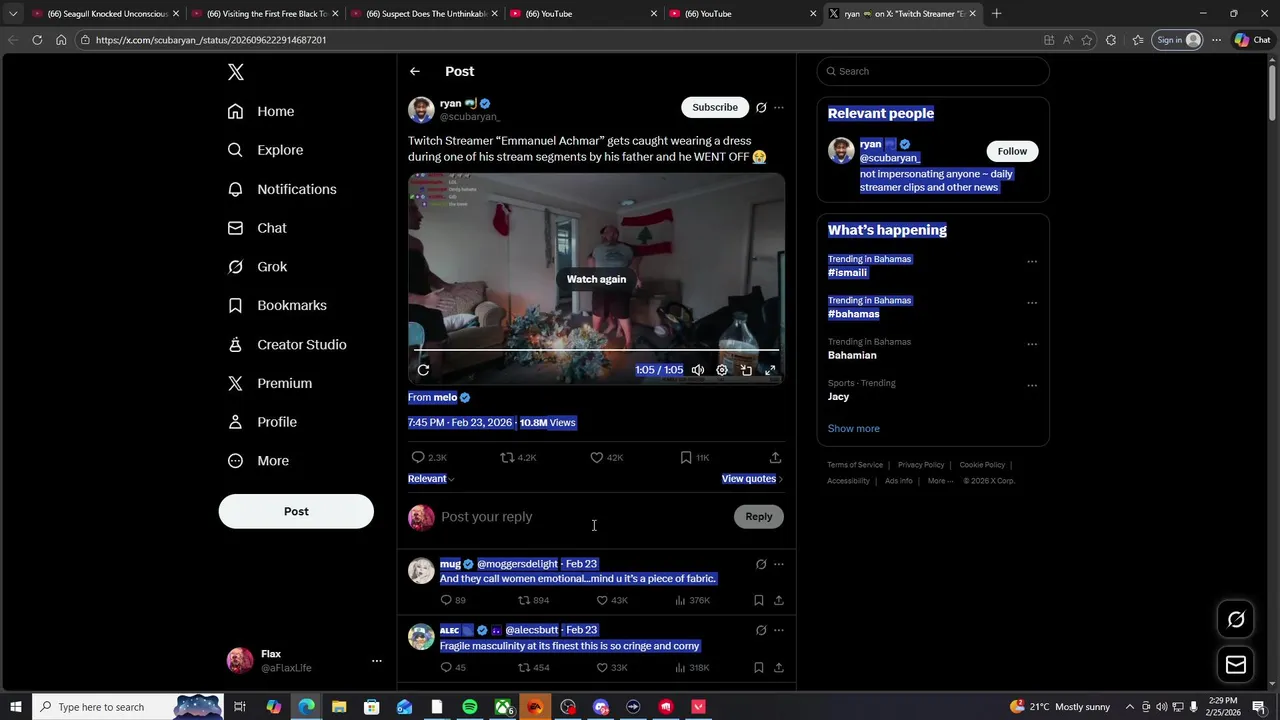The image size is (1280, 720).
Task: Open #ismaili trend options
Action: tap(1032, 262)
